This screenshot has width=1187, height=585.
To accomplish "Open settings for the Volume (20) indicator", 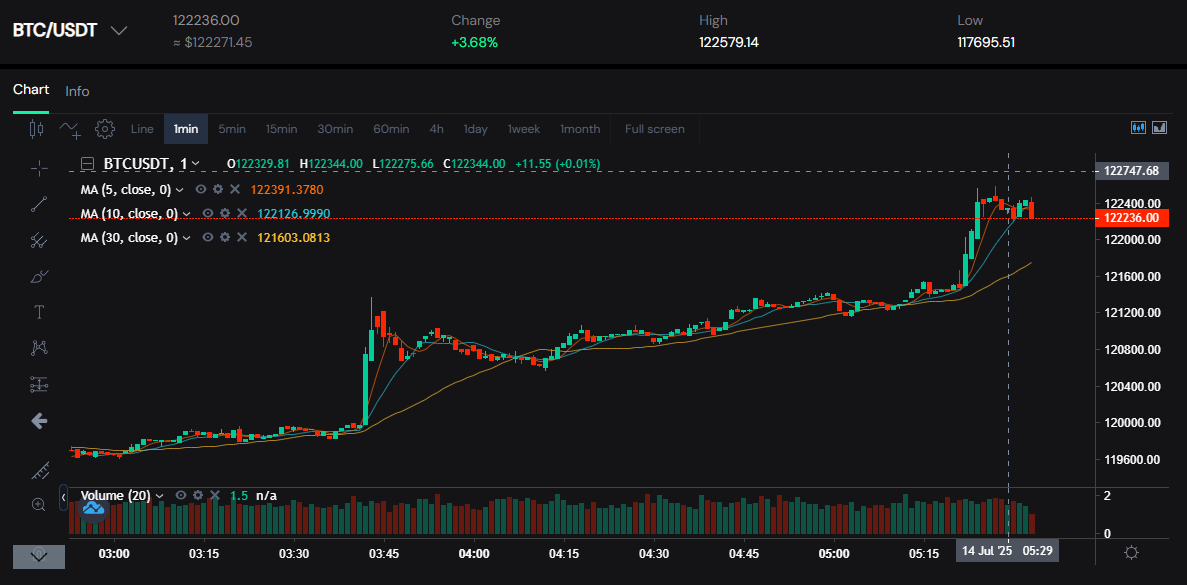I will click(x=198, y=496).
